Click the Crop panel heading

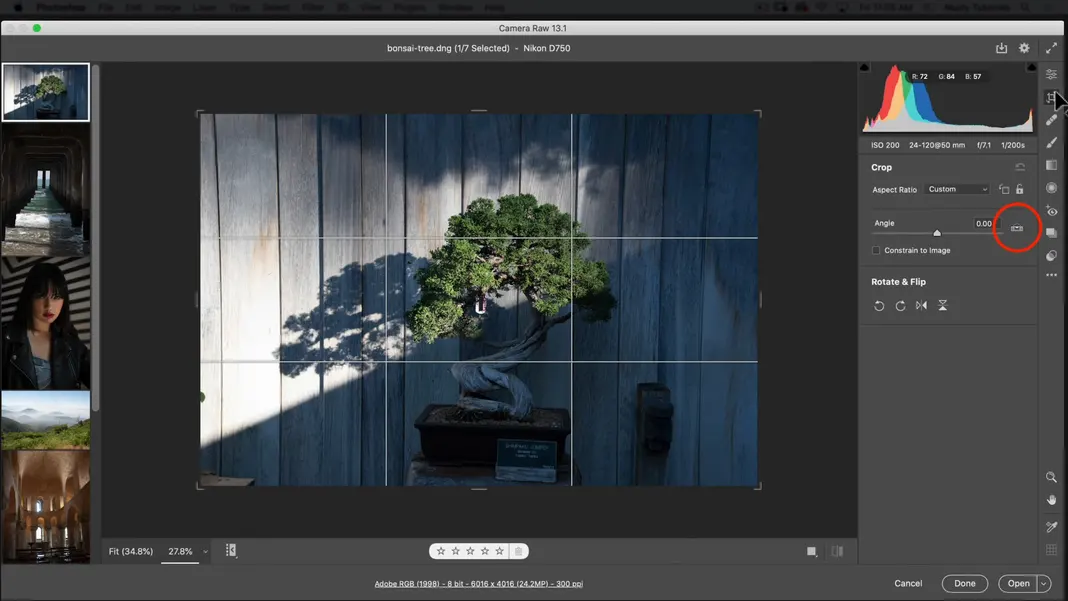tap(881, 167)
